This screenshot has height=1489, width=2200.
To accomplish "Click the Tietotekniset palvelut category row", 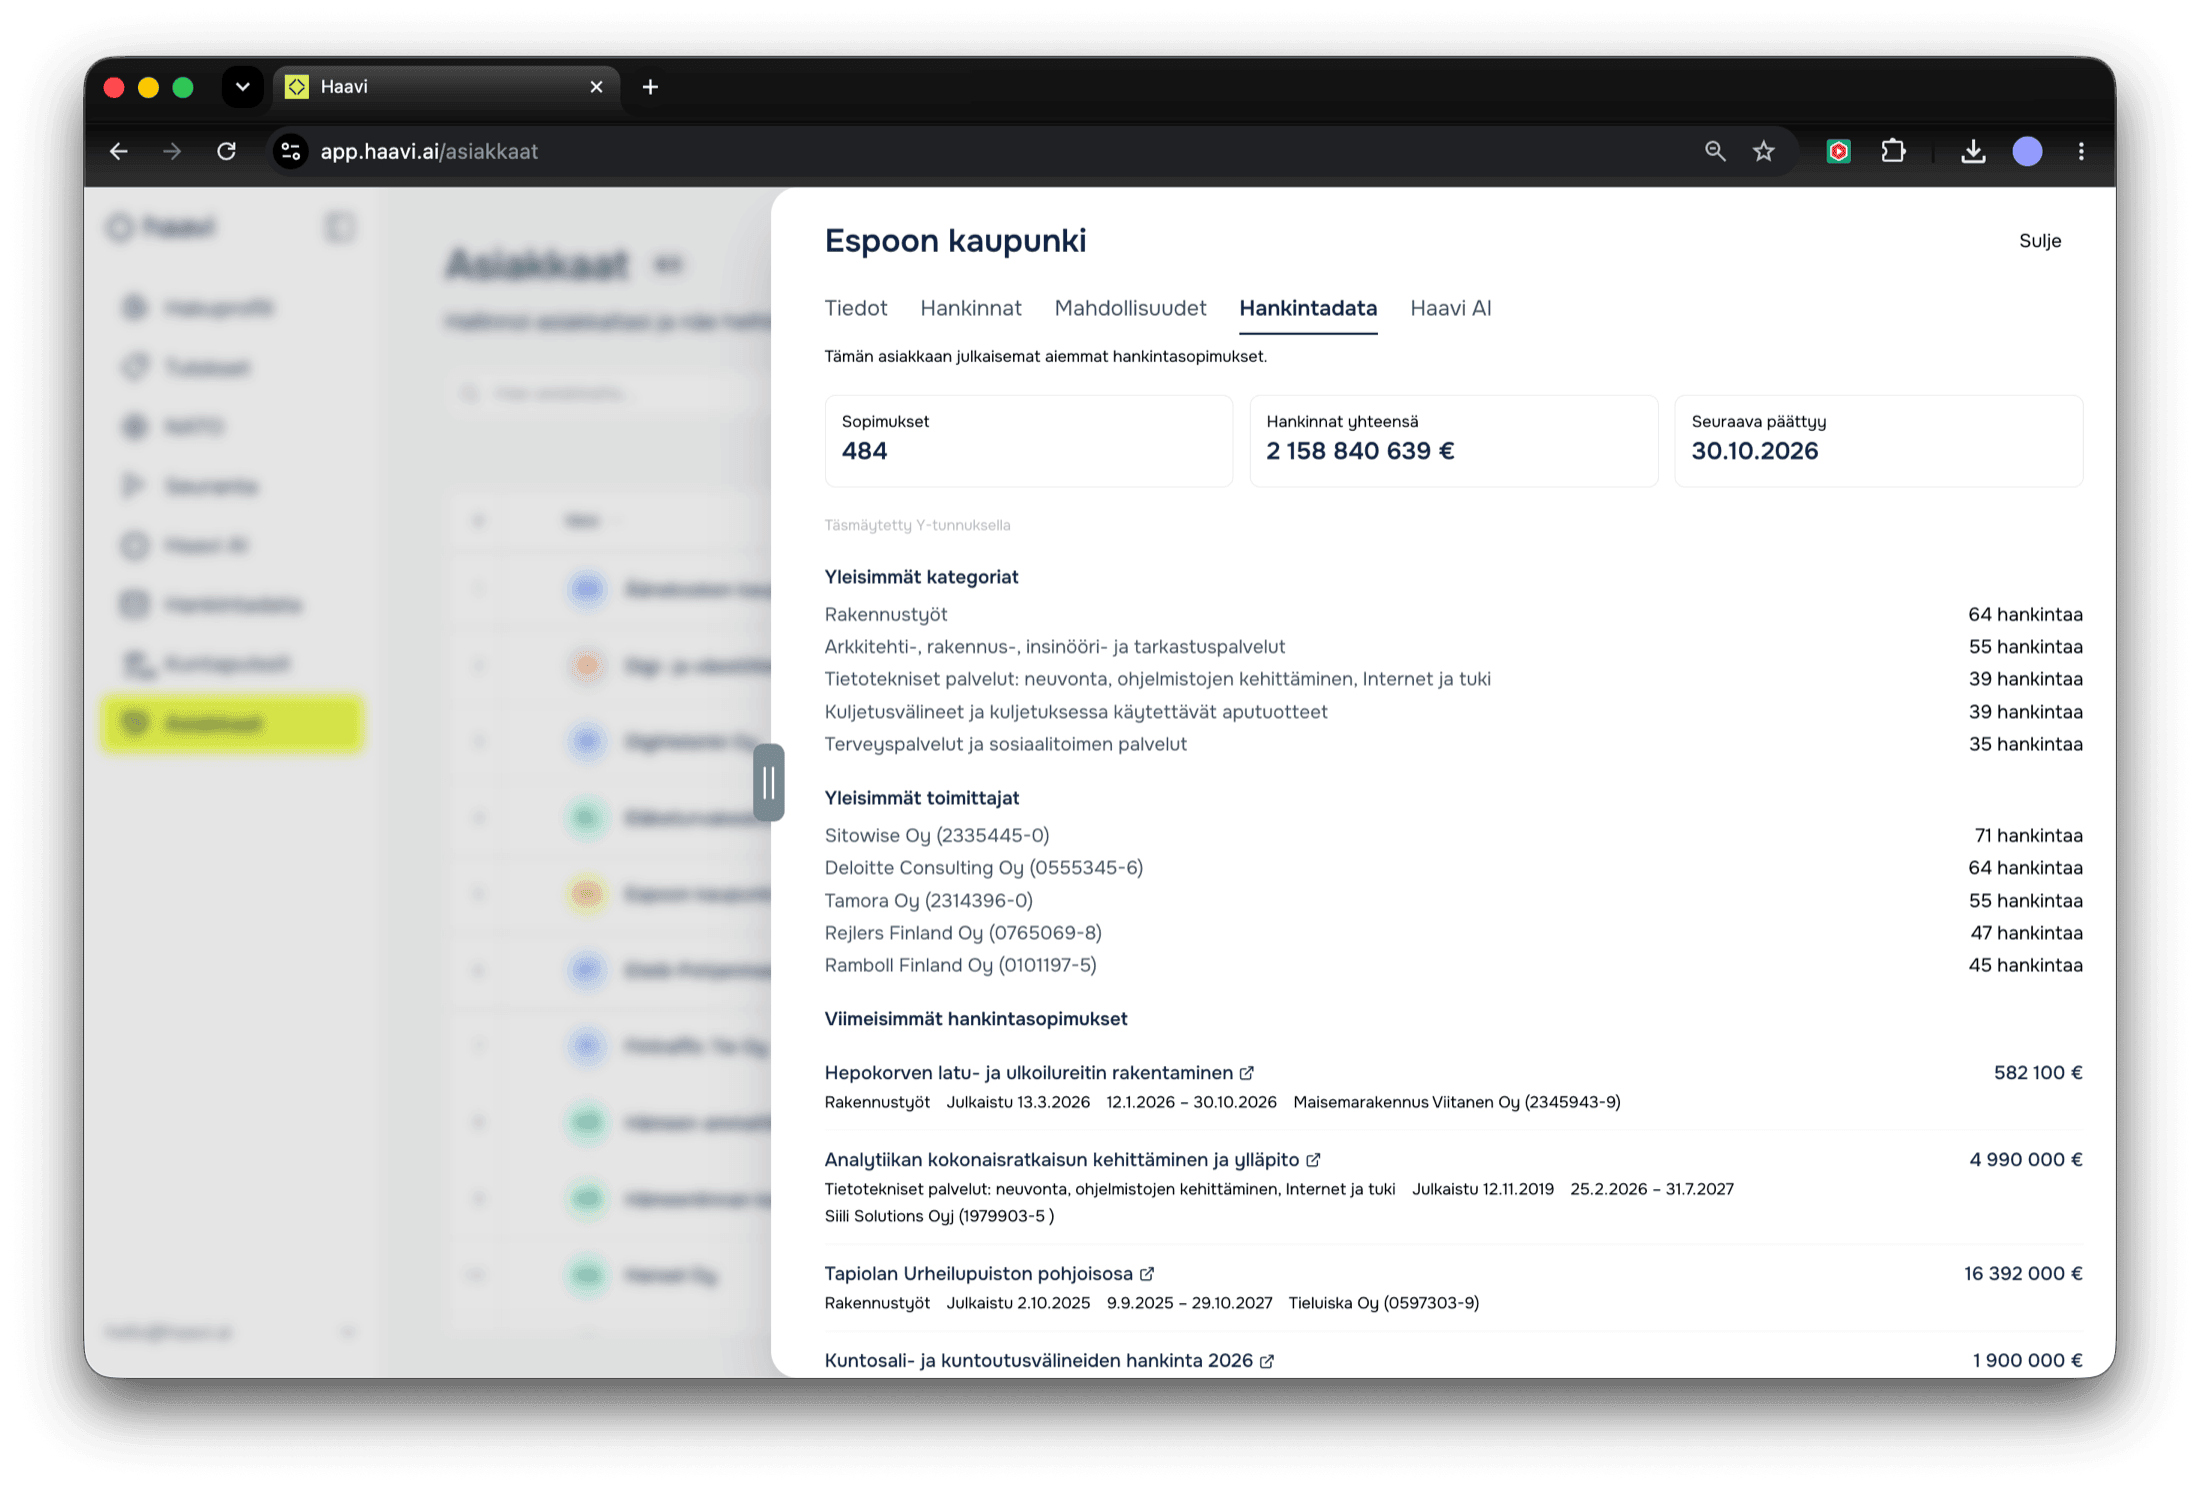I will (x=1453, y=679).
